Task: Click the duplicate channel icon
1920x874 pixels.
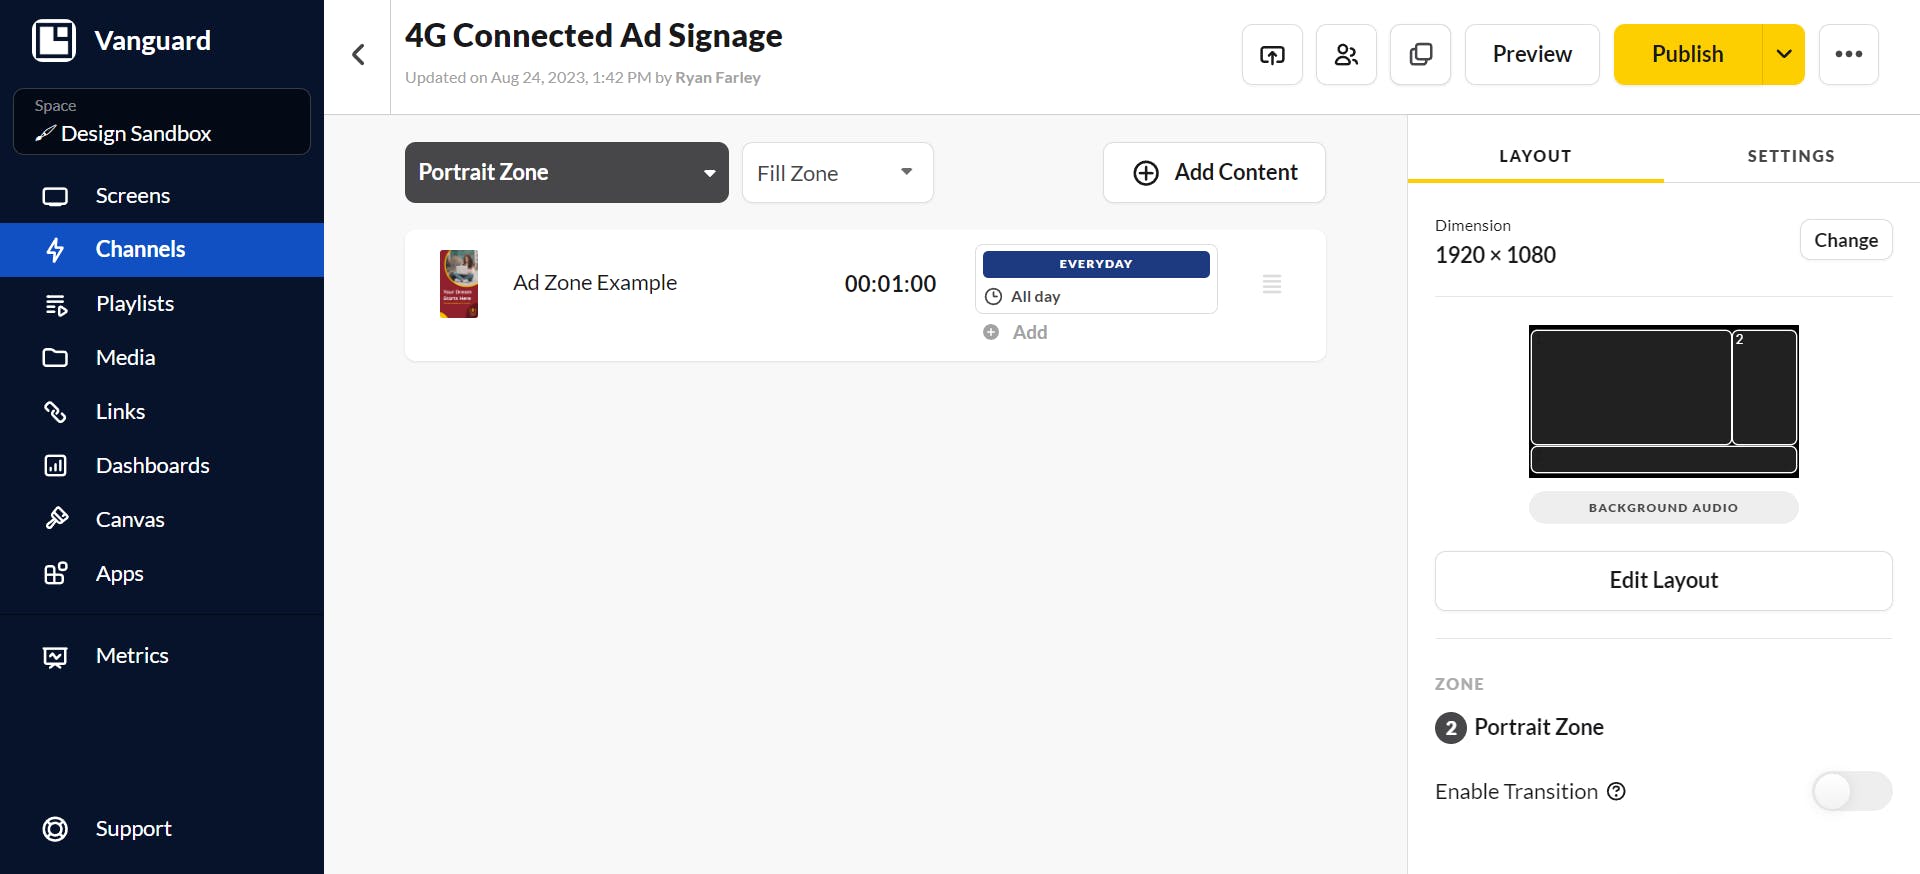Action: click(1420, 54)
